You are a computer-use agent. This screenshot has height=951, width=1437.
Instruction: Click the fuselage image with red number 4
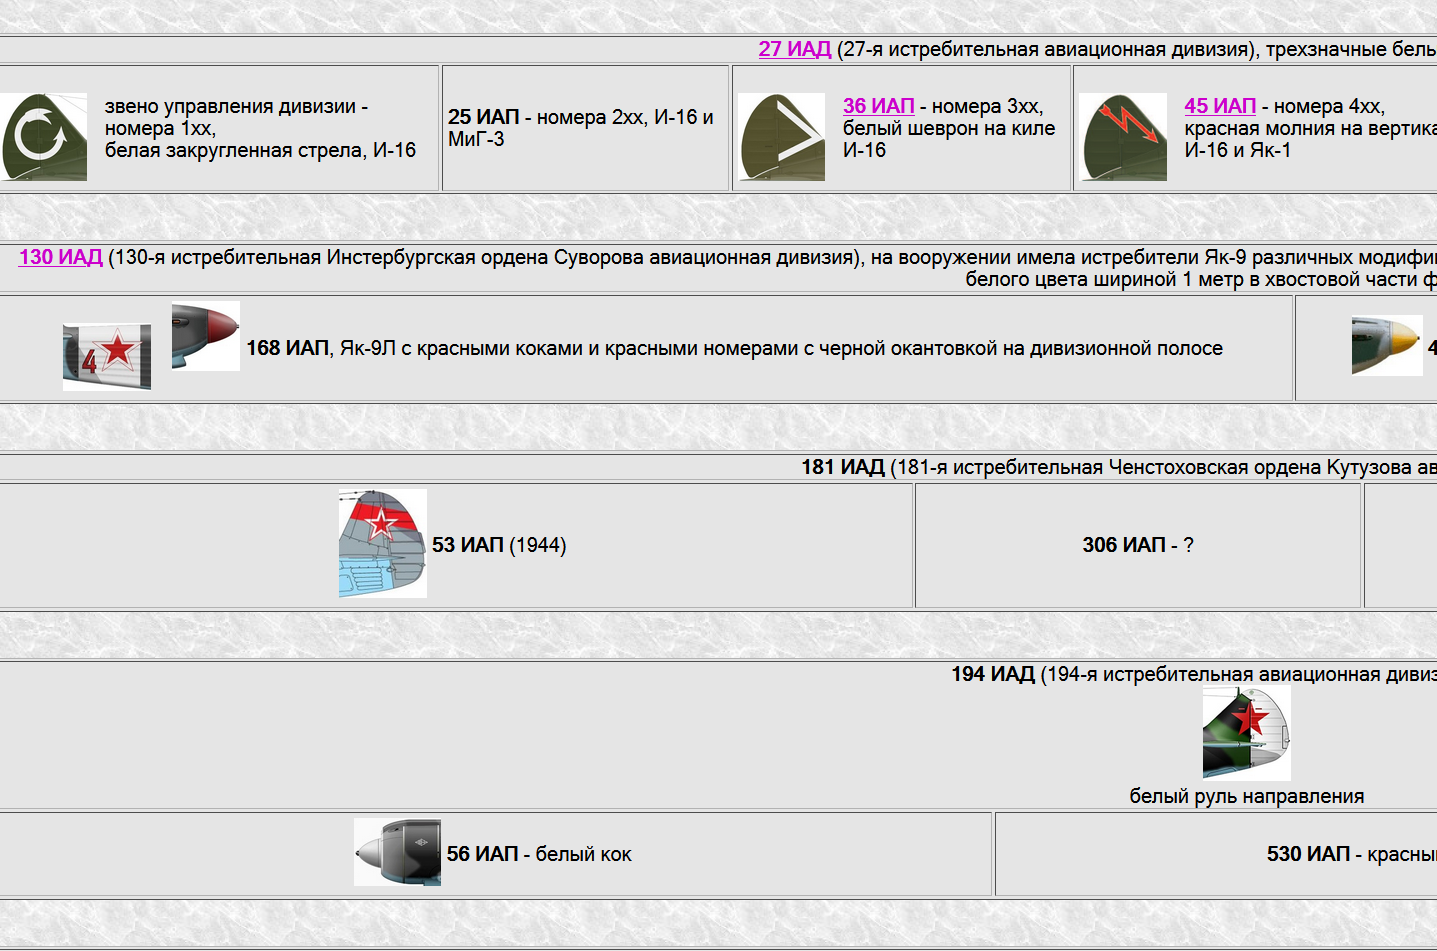[107, 356]
